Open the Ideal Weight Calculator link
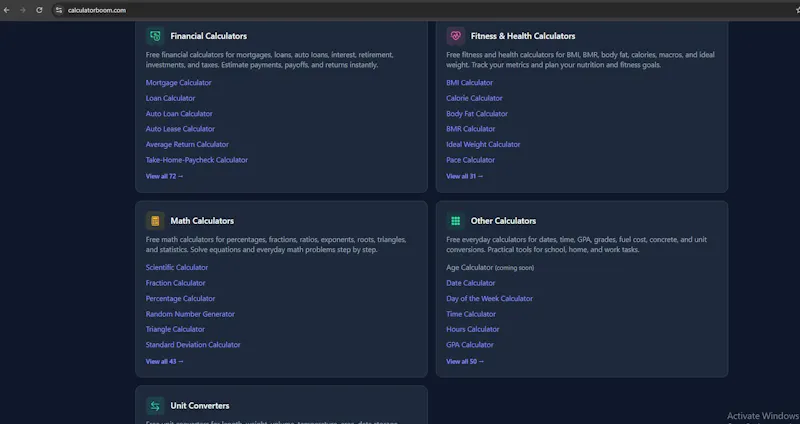Image resolution: width=800 pixels, height=424 pixels. coord(483,144)
